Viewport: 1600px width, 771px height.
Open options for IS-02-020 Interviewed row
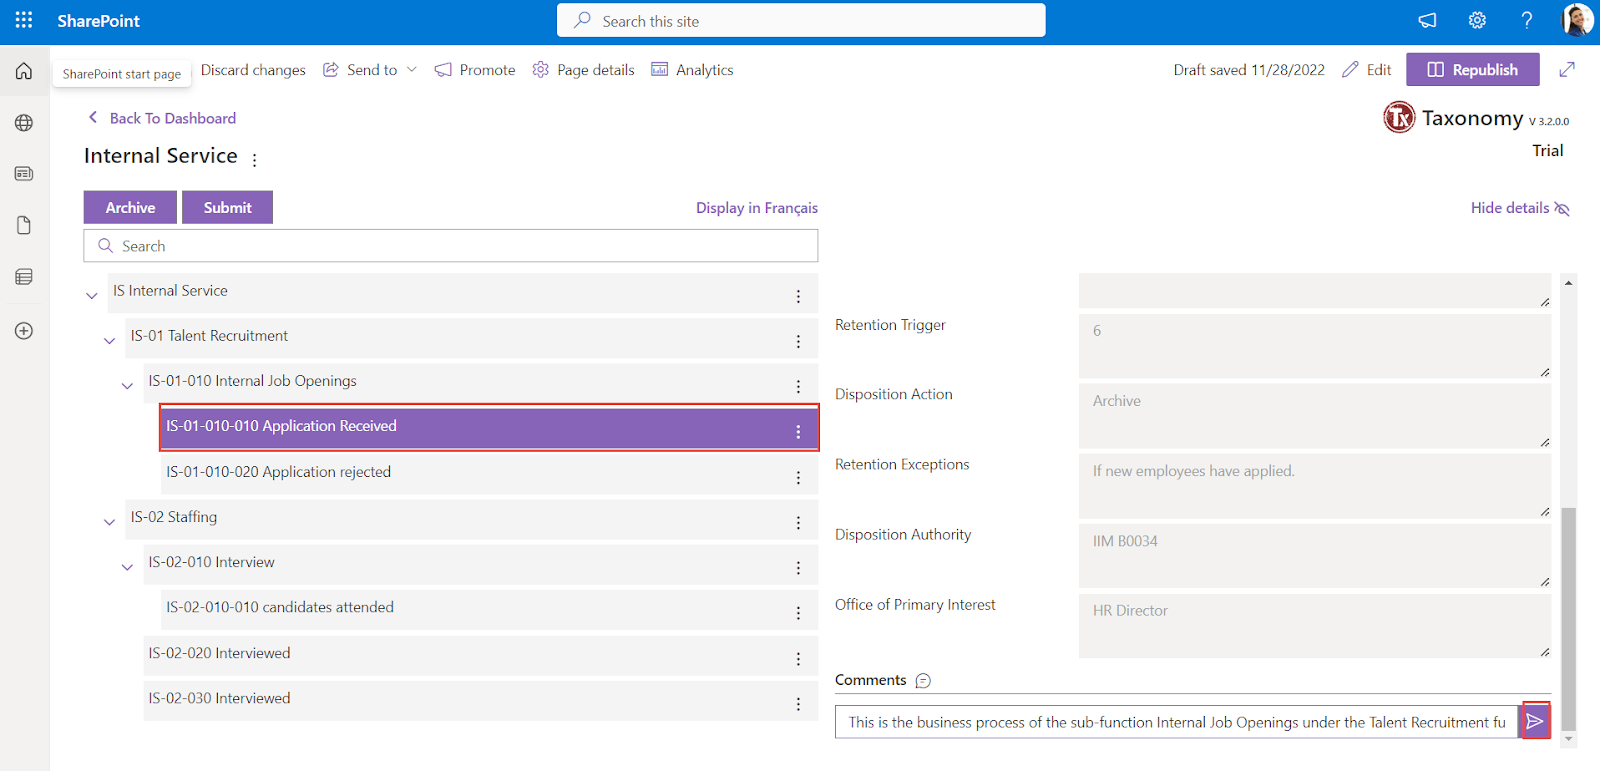click(798, 658)
